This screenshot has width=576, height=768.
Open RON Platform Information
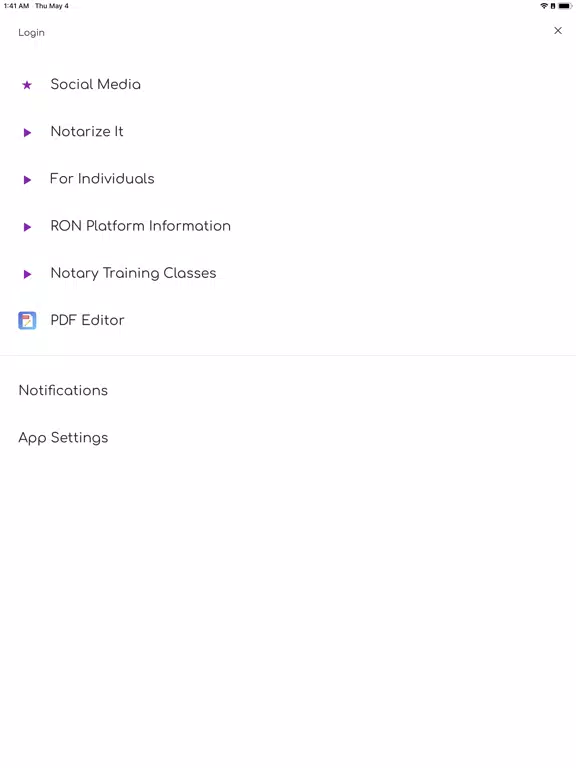(141, 226)
